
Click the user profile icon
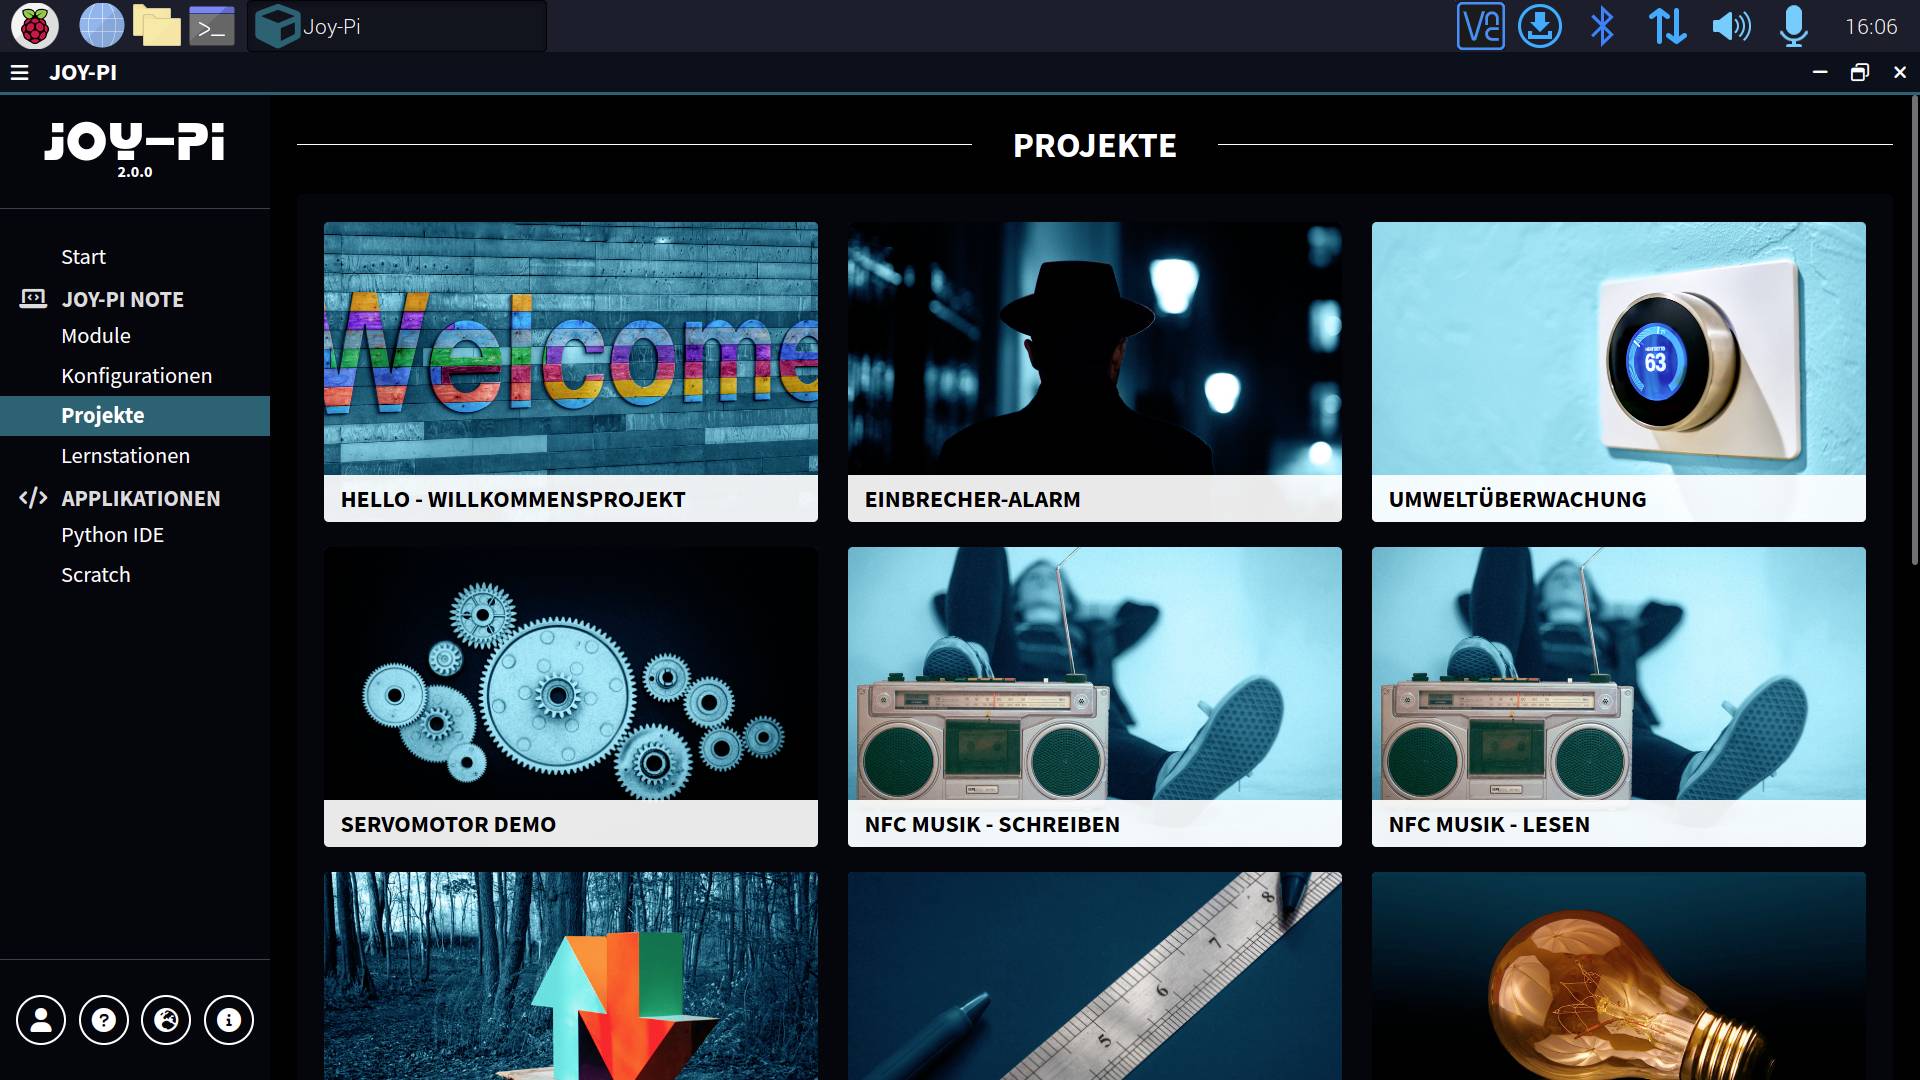[41, 1020]
